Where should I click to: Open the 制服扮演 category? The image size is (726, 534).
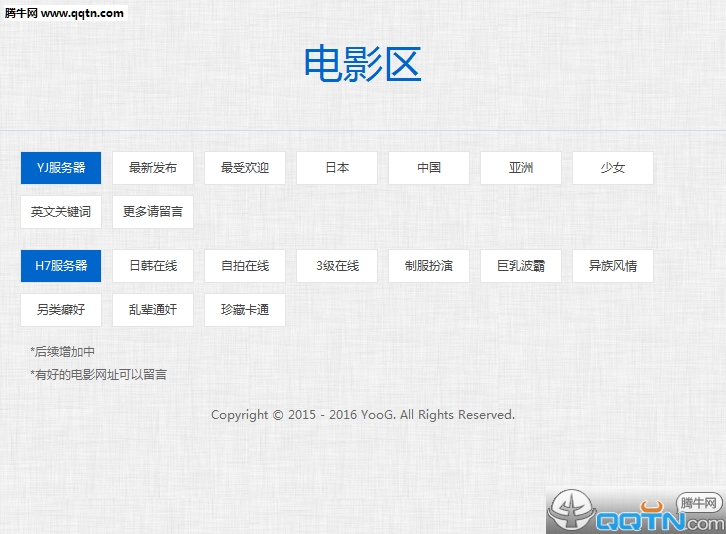click(429, 266)
